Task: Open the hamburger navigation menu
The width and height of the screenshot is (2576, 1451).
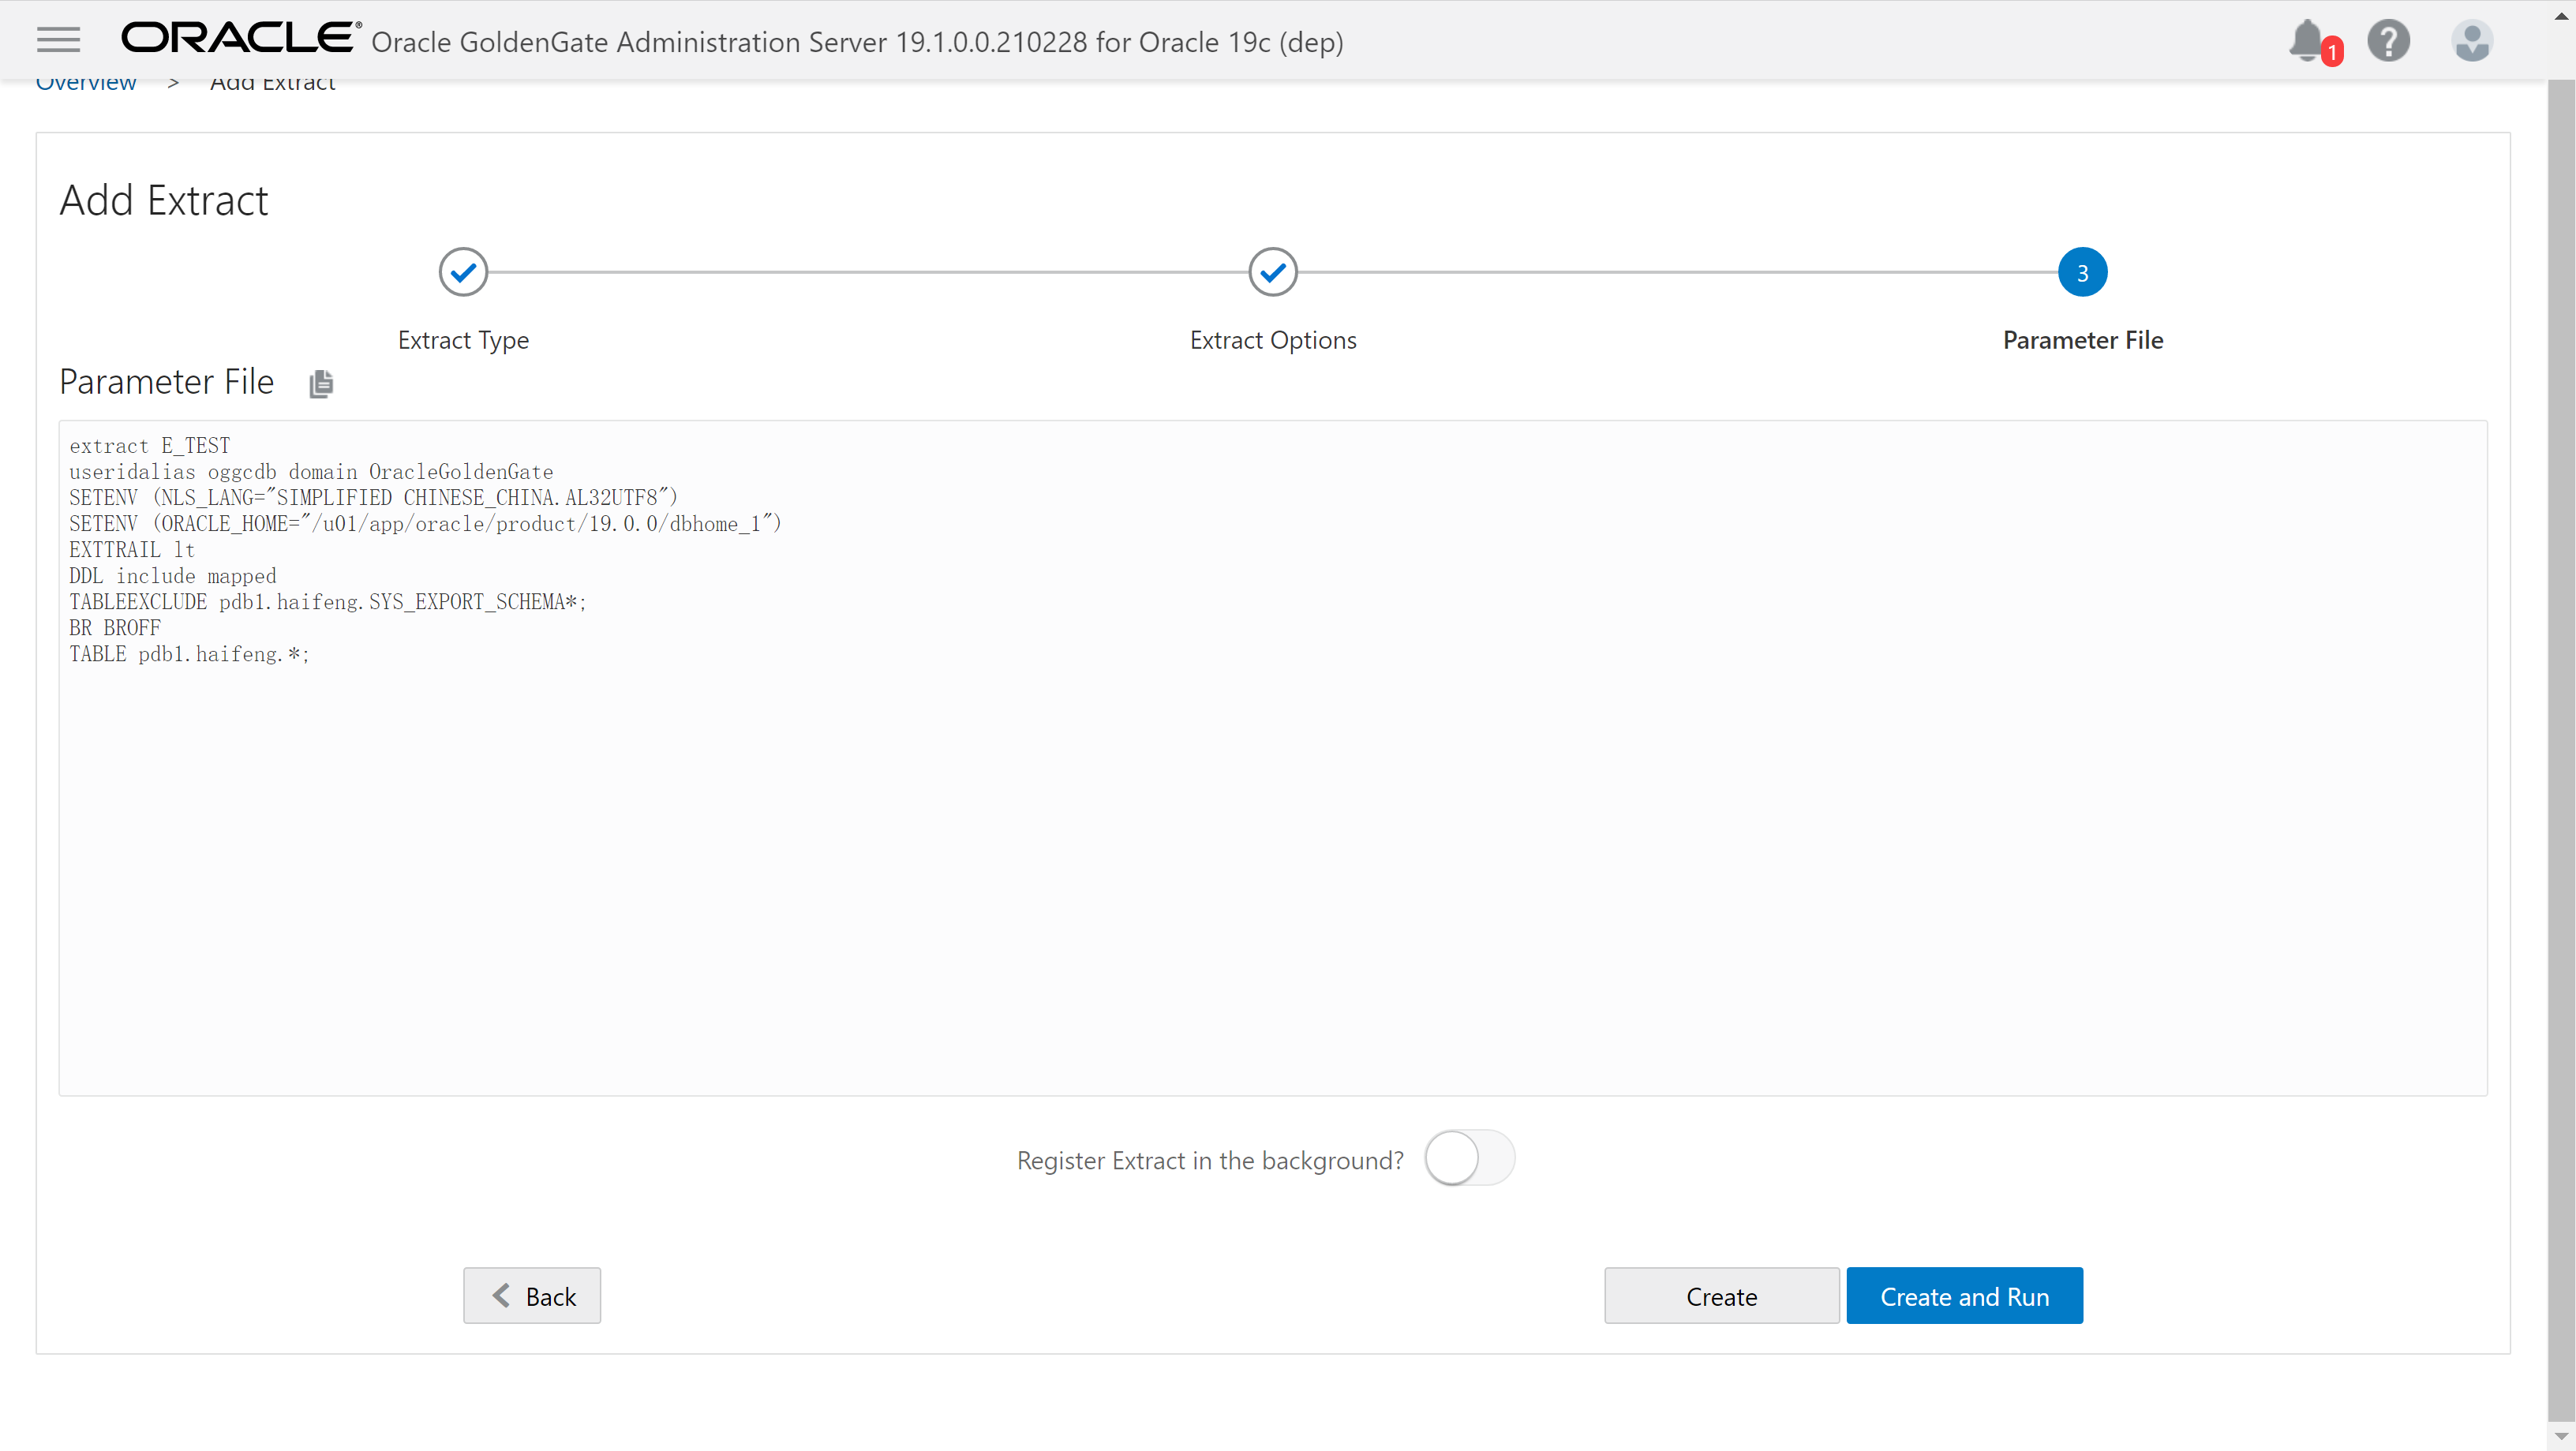Action: click(58, 40)
